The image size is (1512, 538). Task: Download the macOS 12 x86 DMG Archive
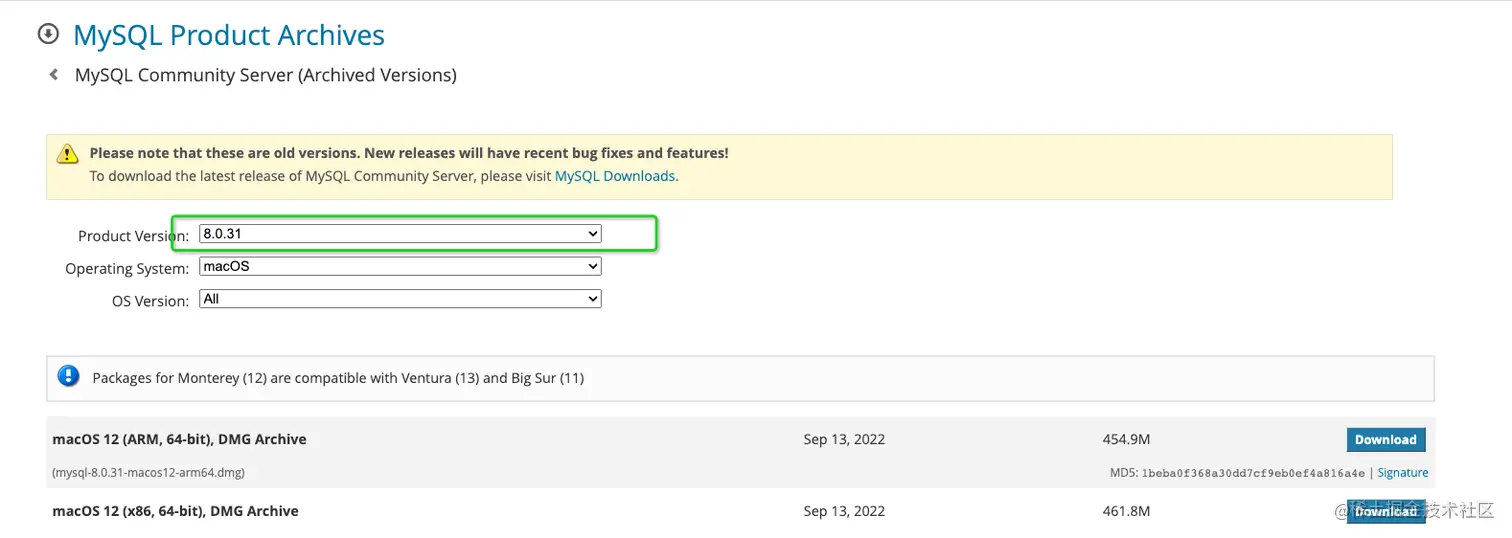[x=1385, y=511]
